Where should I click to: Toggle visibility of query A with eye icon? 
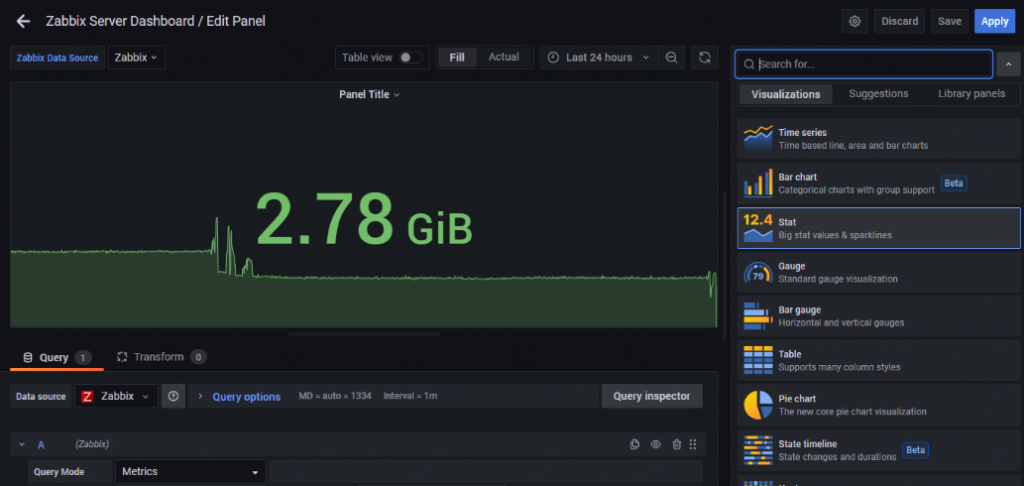(656, 444)
